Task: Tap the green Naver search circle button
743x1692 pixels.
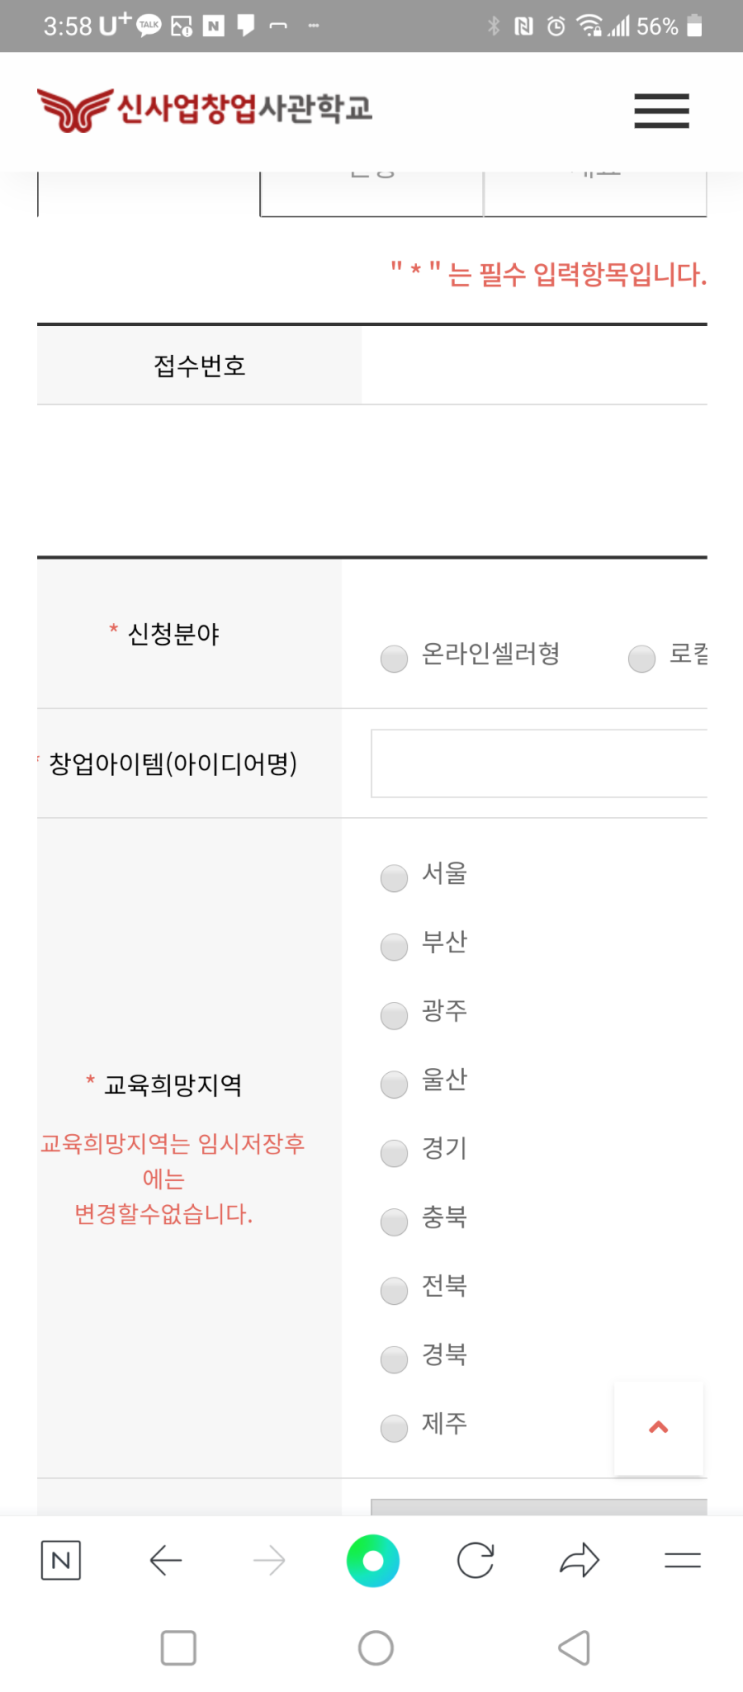Action: pyautogui.click(x=373, y=1560)
